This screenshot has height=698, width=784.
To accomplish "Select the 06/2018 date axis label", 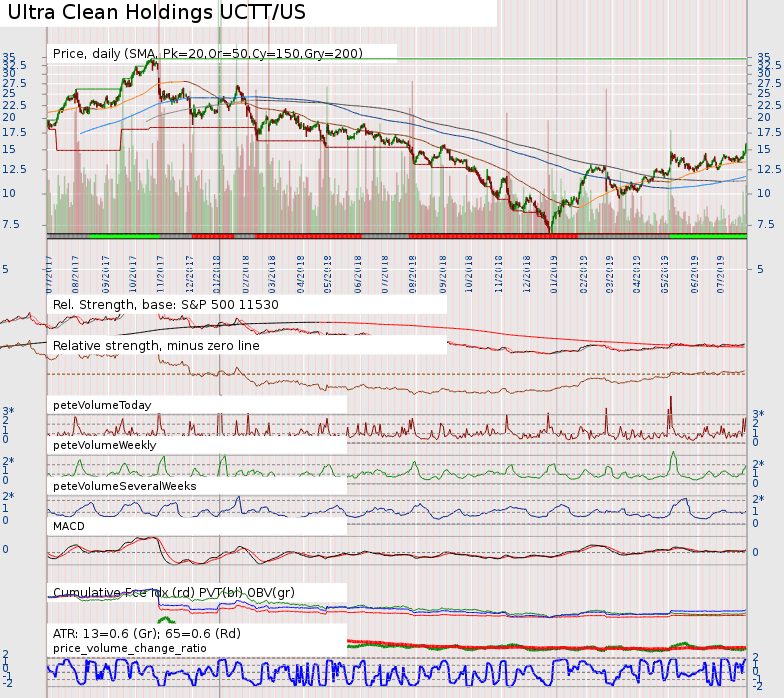I will [358, 274].
